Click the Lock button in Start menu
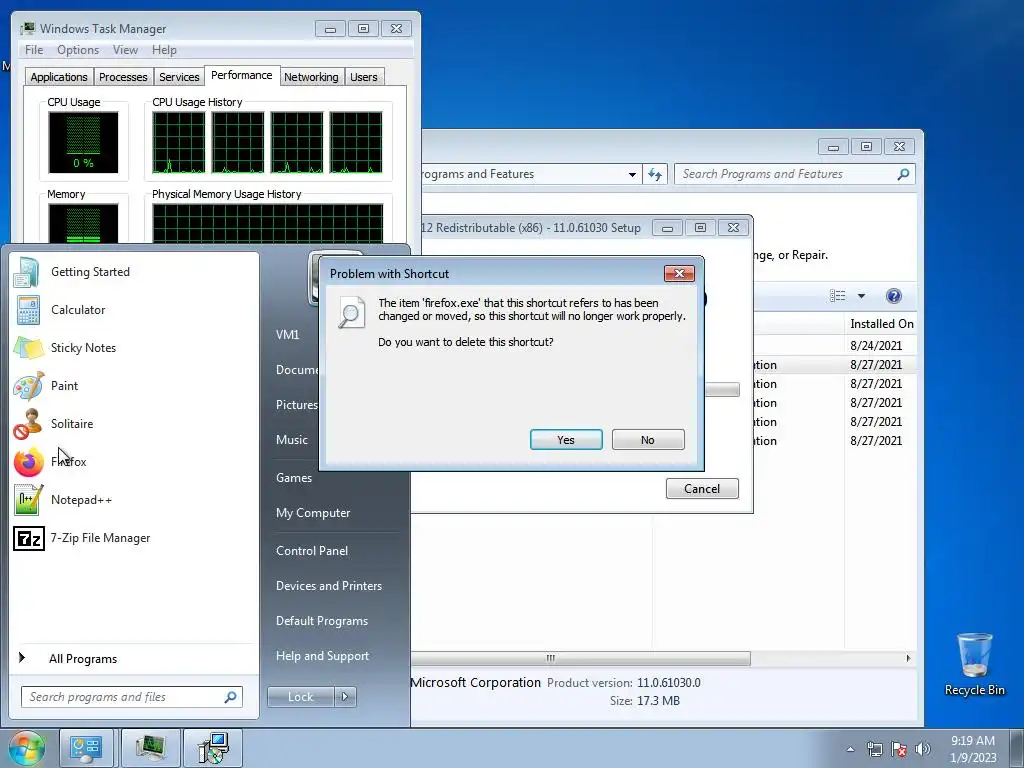 coord(300,697)
